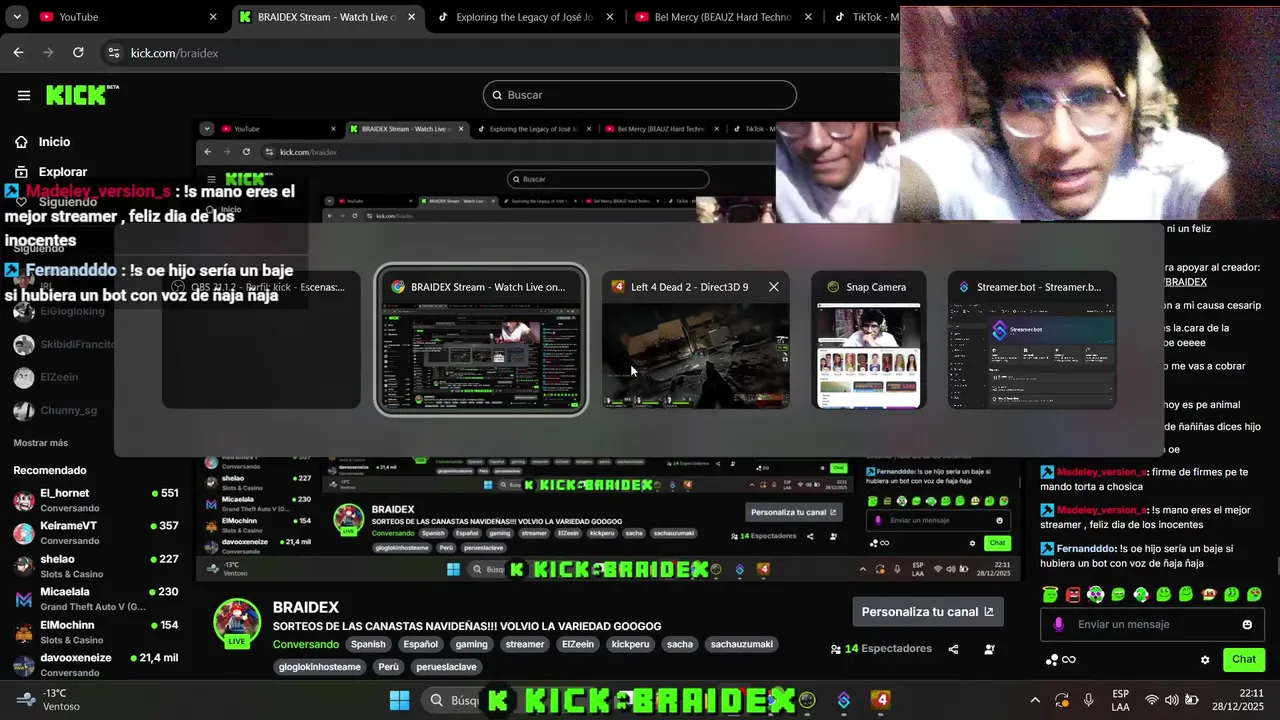Open Wi-Fi network tray icon

[x=1152, y=700]
